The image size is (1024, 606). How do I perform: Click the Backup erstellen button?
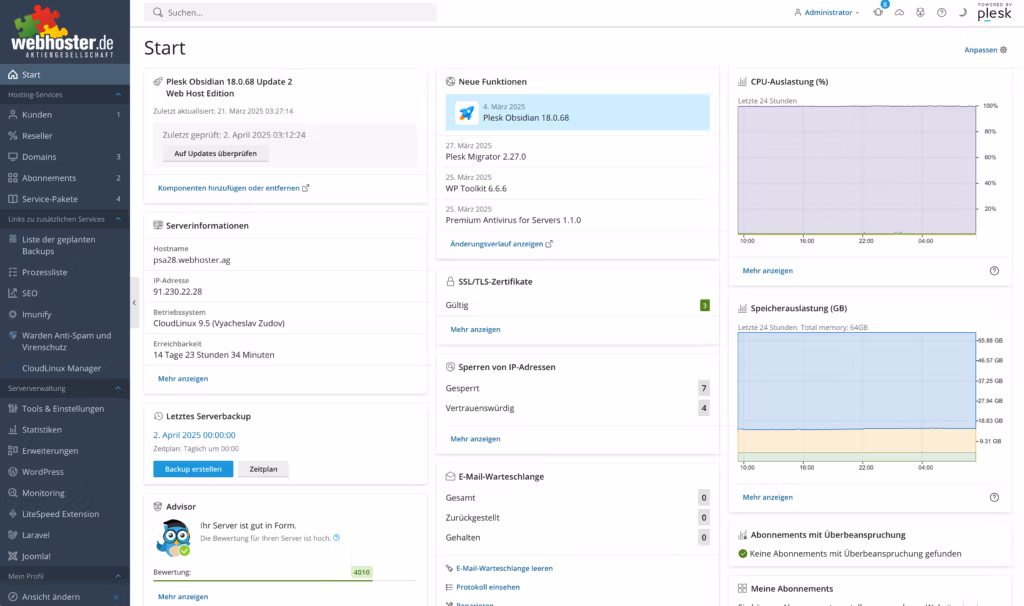tap(193, 469)
